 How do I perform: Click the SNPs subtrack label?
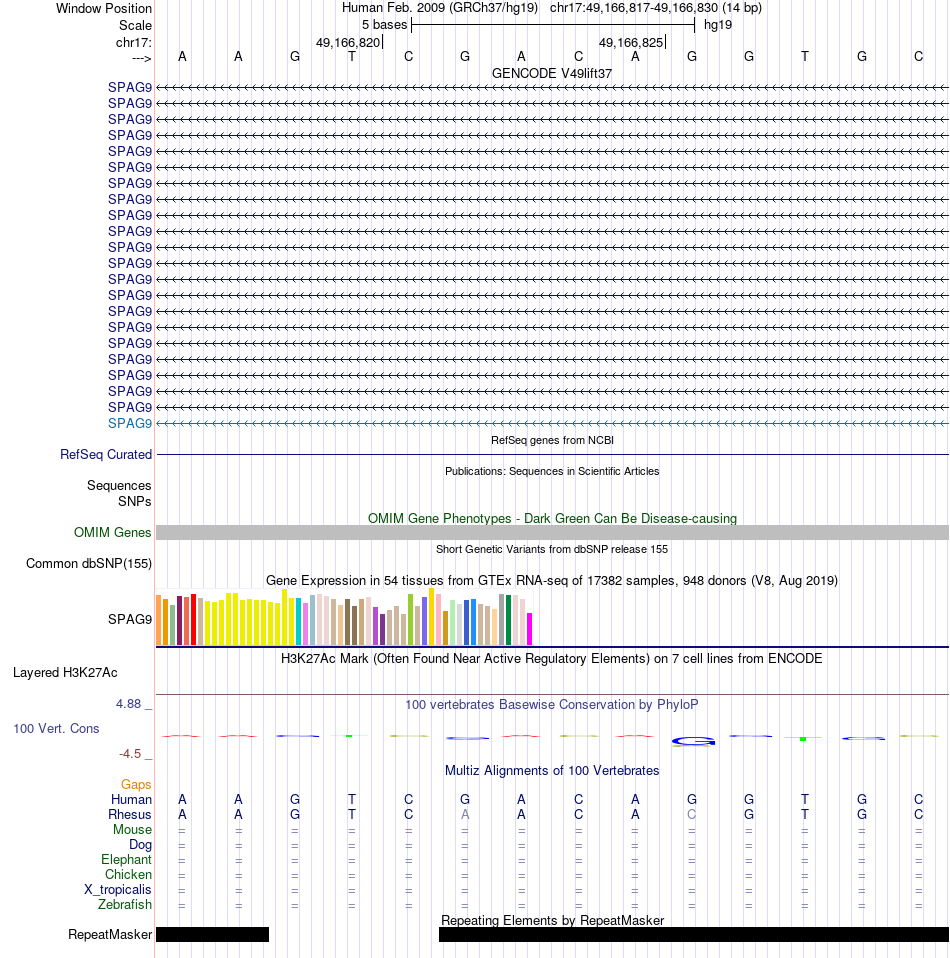point(134,502)
